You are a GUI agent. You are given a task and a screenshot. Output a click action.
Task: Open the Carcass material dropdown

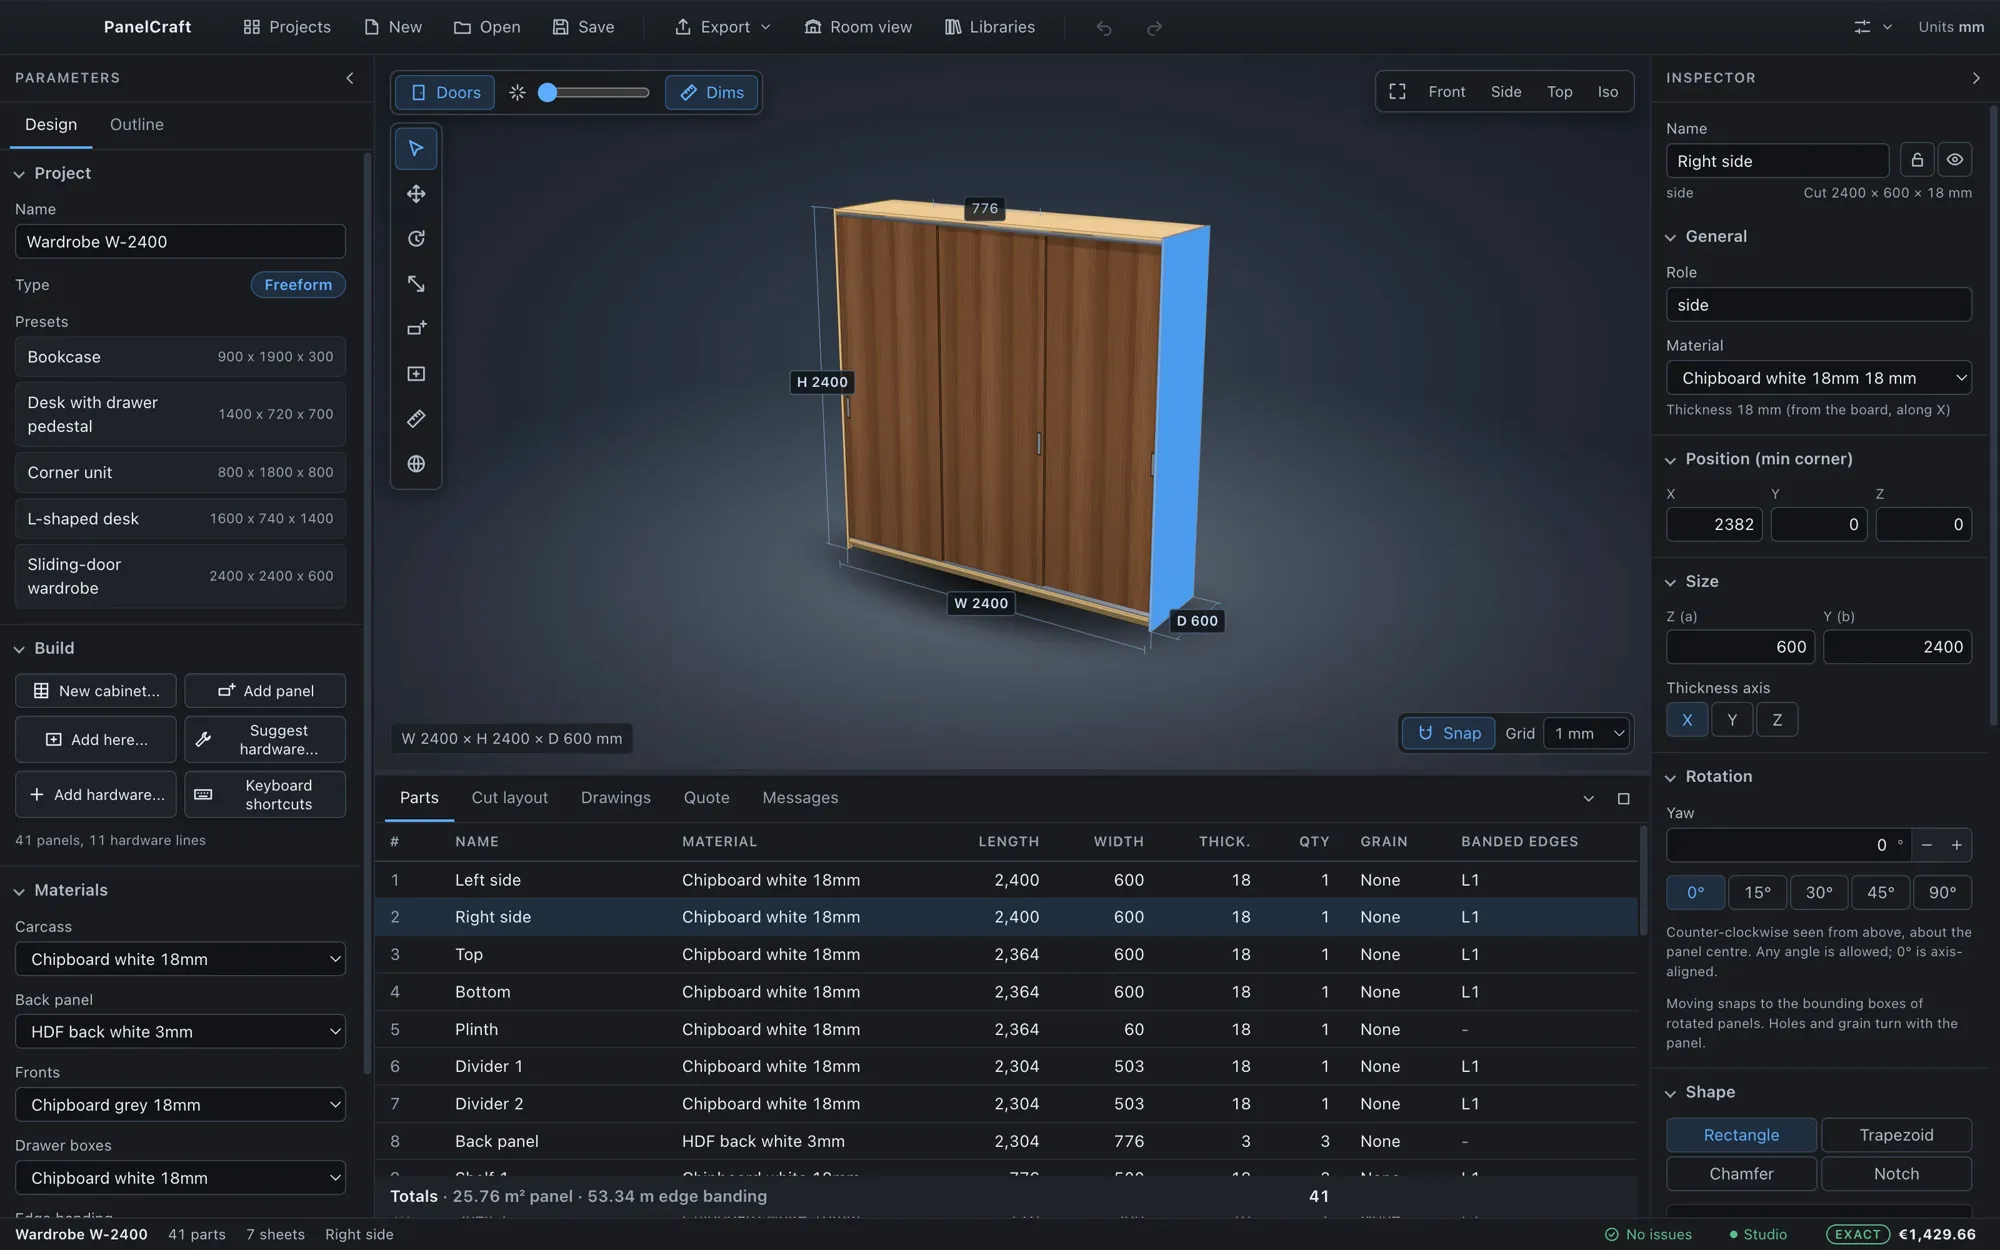(x=180, y=959)
